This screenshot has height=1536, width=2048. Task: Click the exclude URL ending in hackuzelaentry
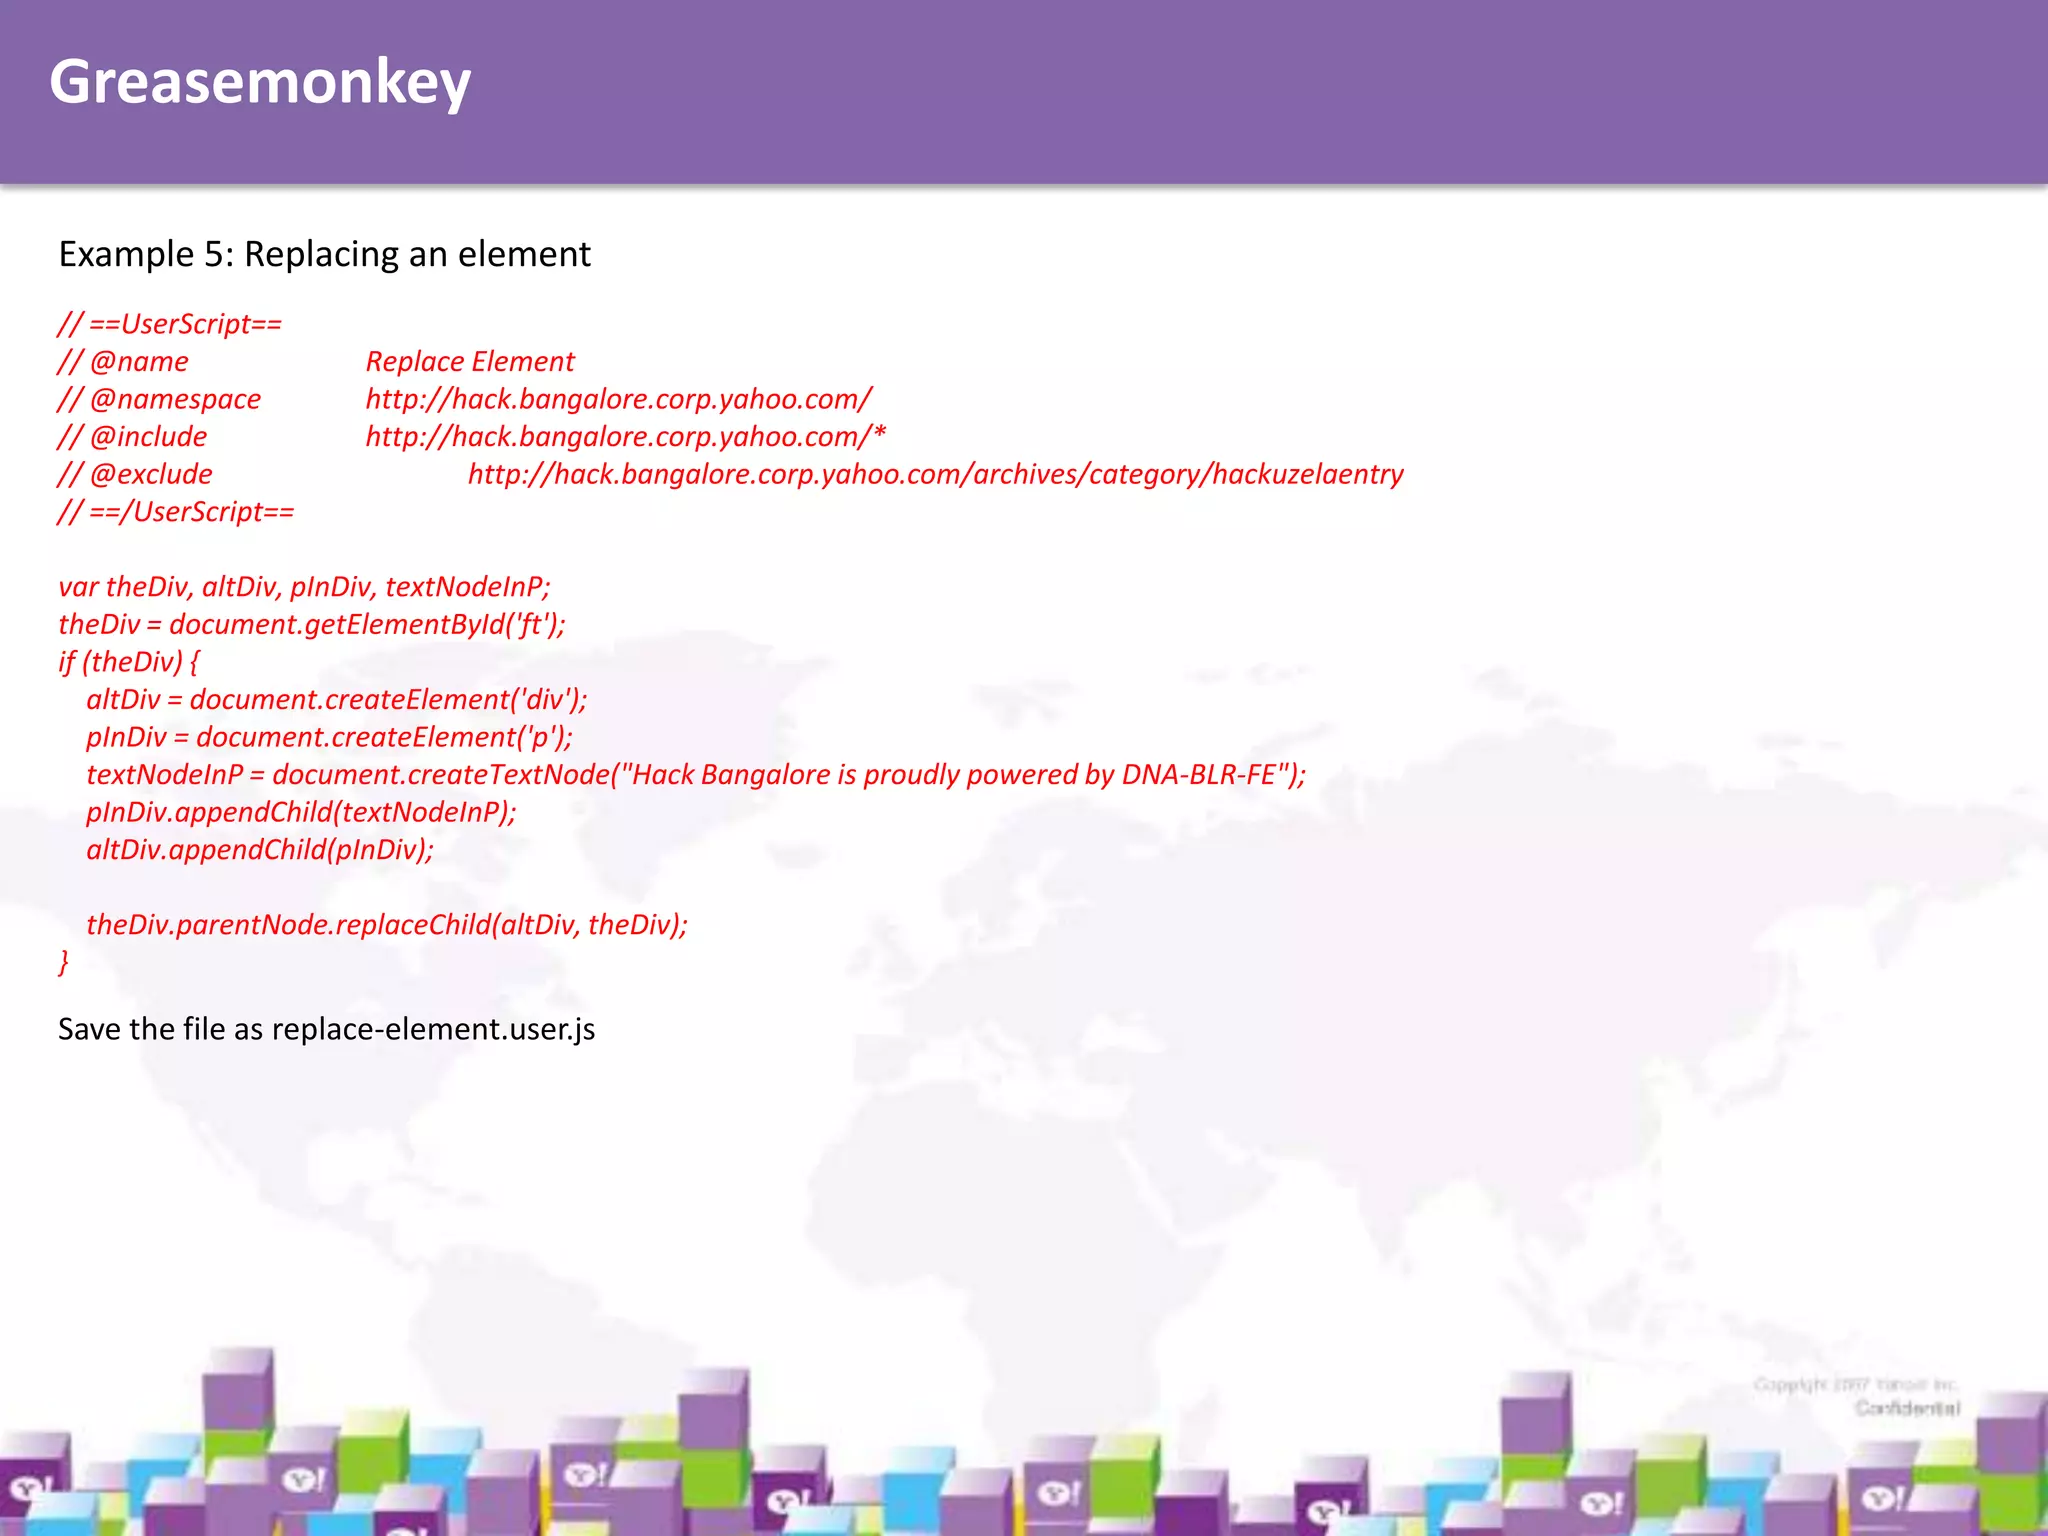pyautogui.click(x=936, y=474)
